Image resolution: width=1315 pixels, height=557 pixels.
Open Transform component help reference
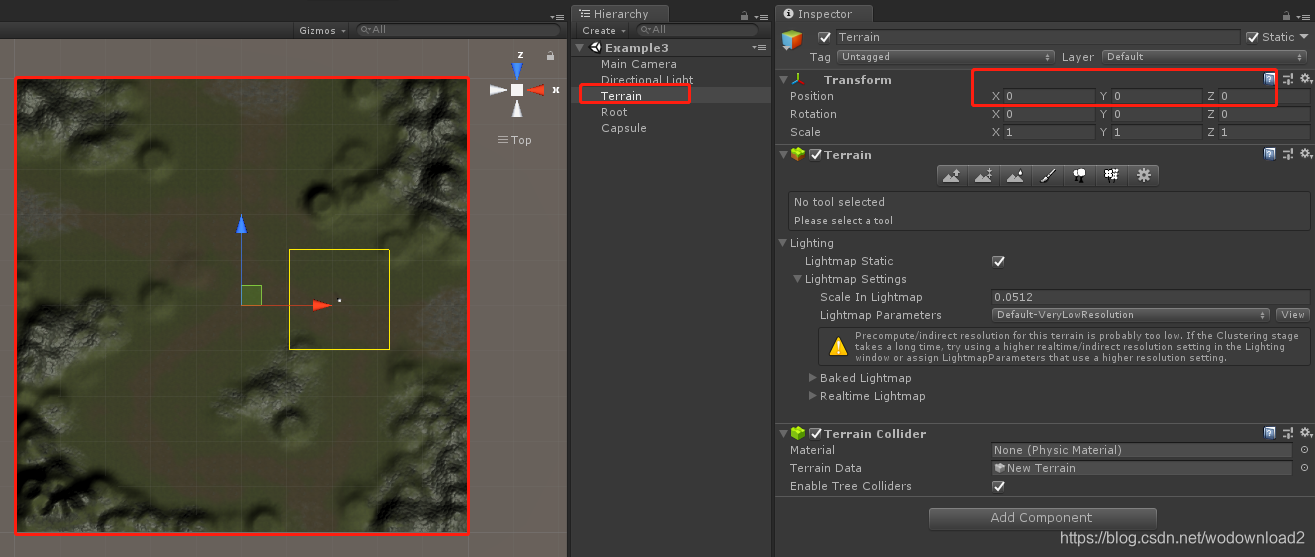1270,78
